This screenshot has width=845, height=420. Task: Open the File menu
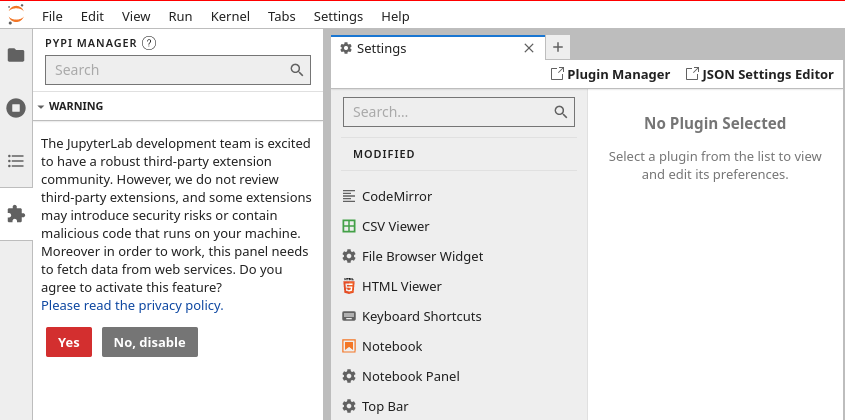52,16
